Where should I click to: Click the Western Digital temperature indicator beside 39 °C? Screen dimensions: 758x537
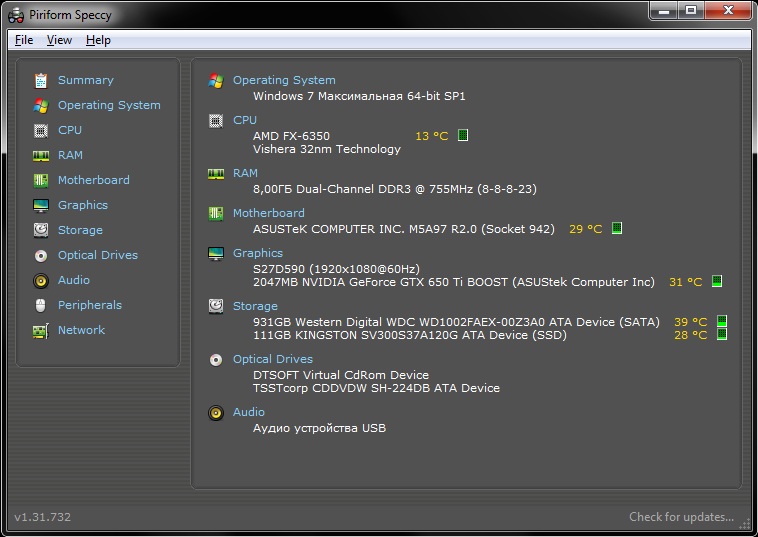[722, 321]
